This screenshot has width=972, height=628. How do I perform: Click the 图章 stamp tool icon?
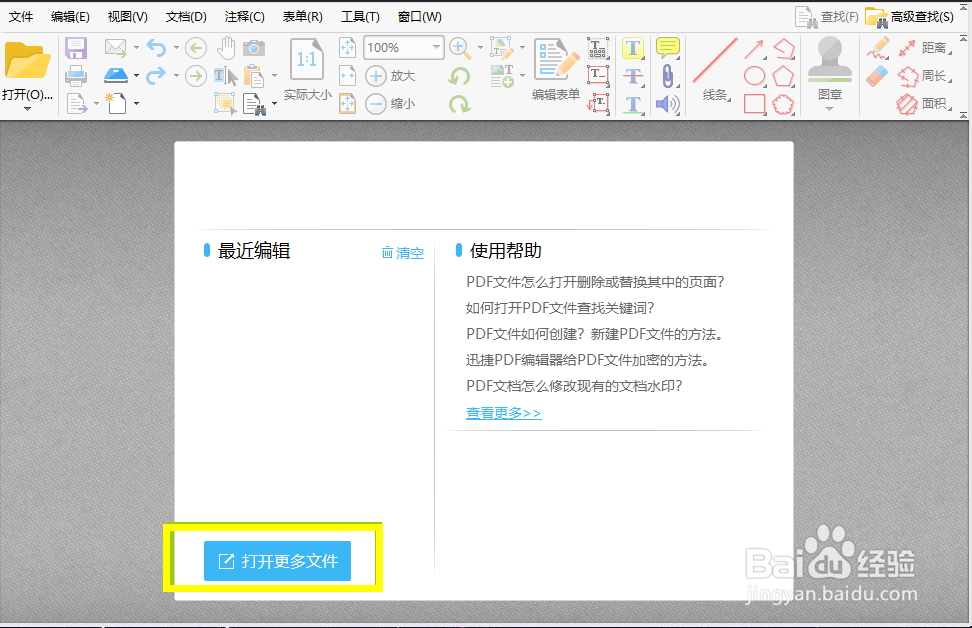tap(829, 60)
